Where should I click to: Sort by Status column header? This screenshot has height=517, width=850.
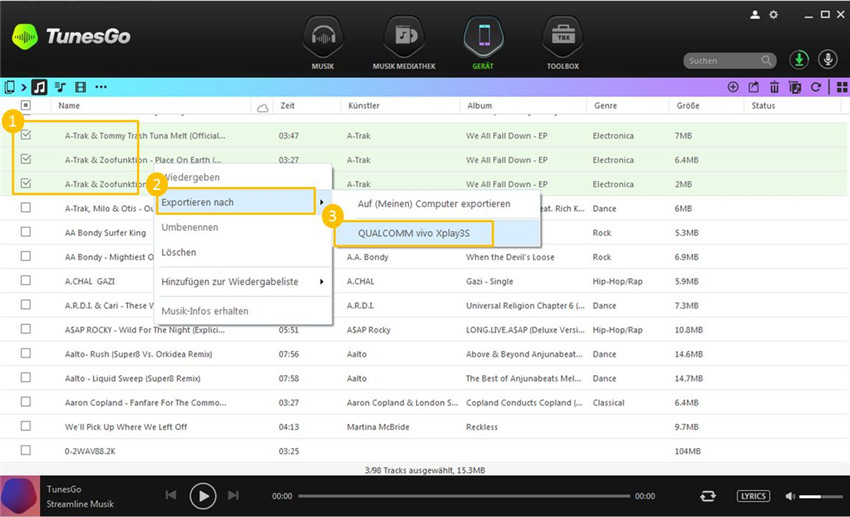pos(763,106)
